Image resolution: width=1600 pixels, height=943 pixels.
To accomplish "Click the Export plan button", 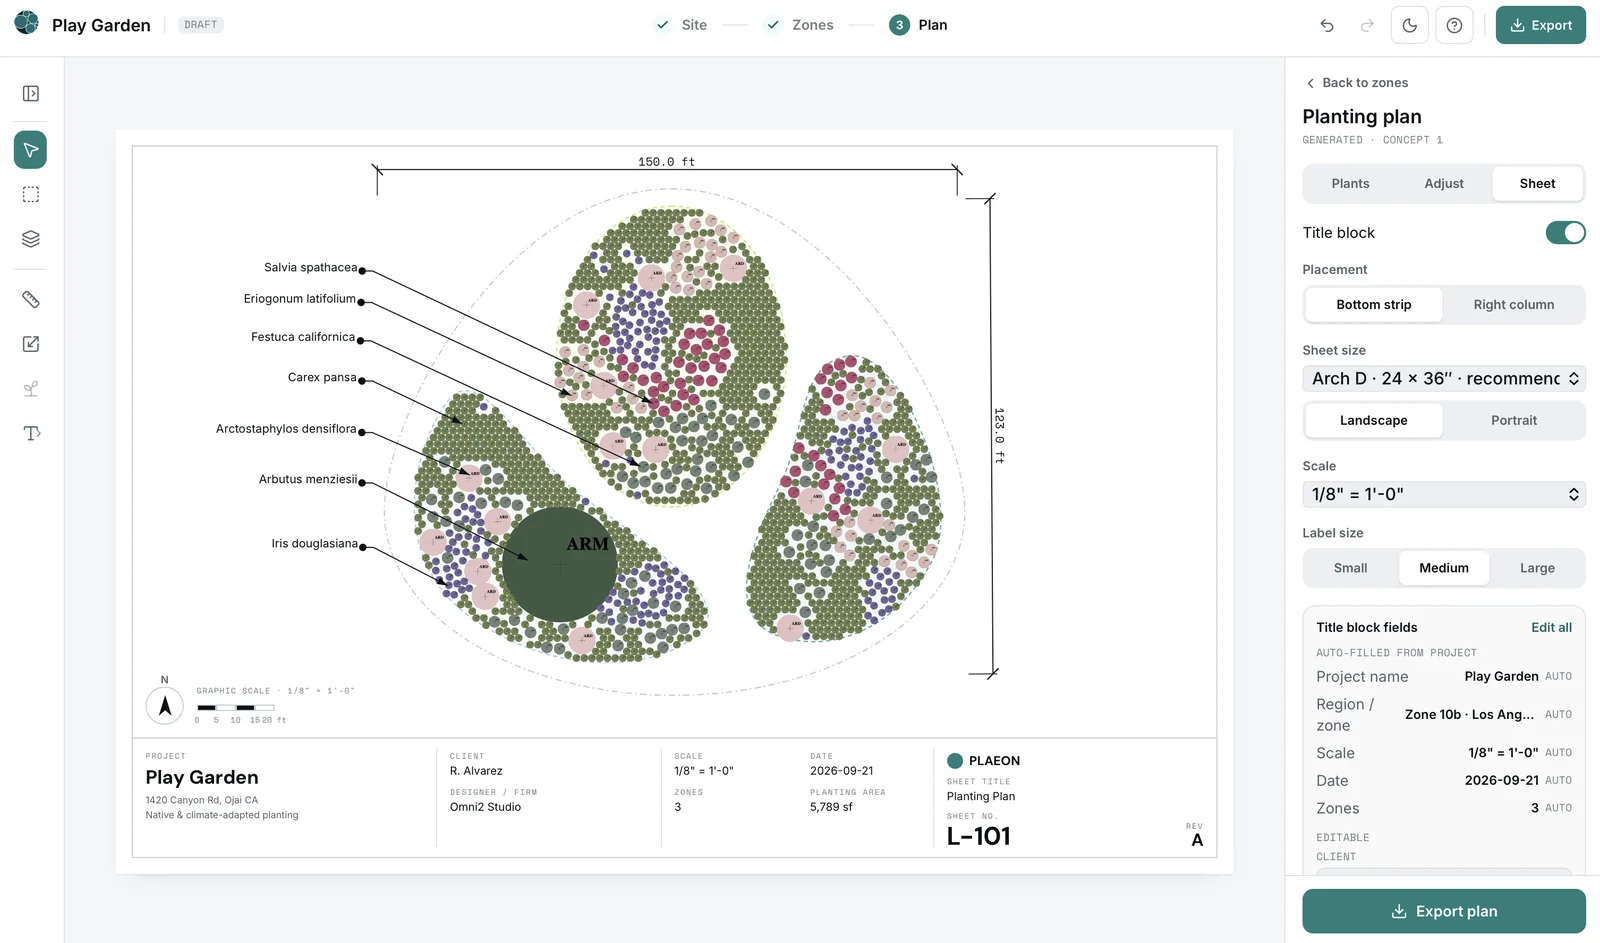I will [1444, 911].
